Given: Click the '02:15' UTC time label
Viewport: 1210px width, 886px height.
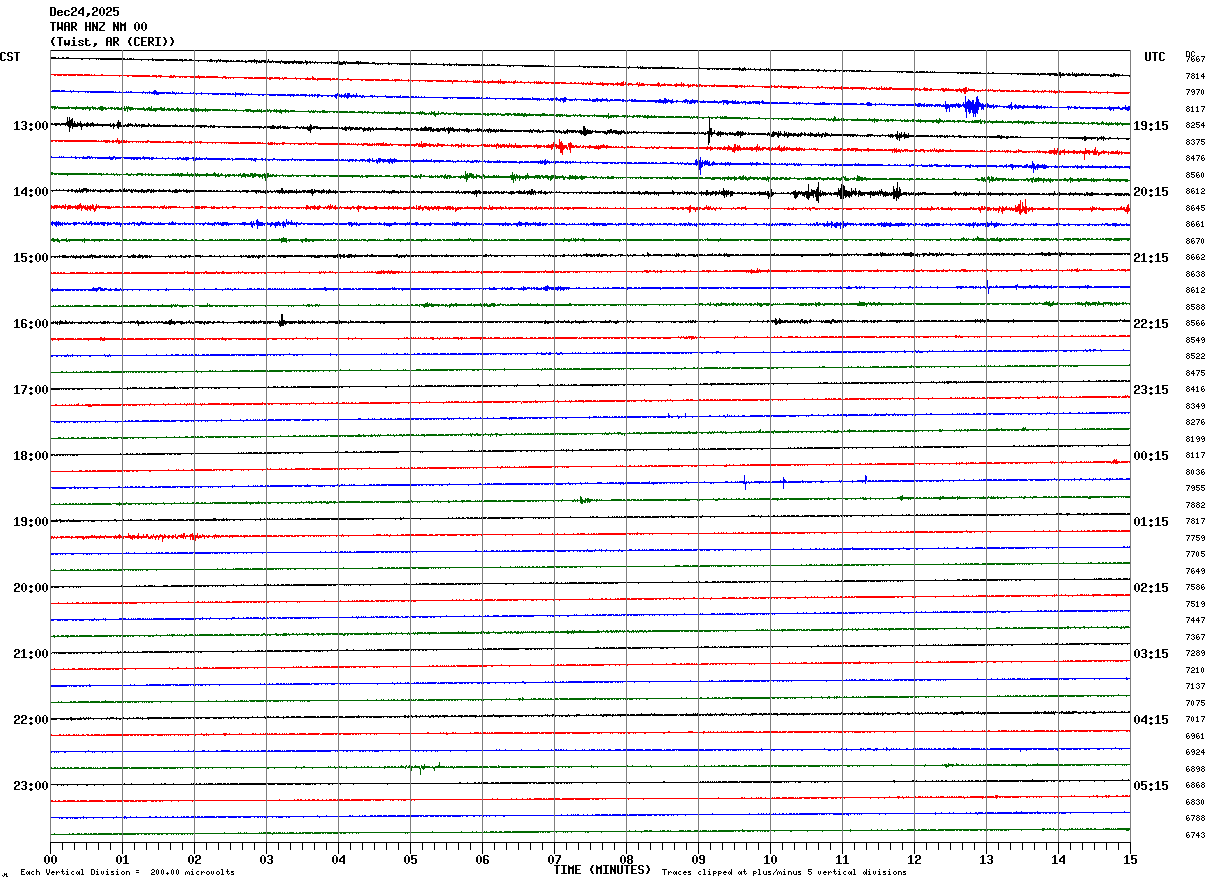Looking at the screenshot, I should [x=1151, y=588].
